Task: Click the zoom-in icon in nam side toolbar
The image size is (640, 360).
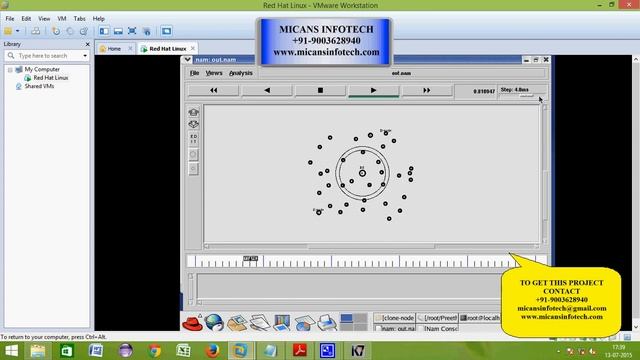Action: 193,112
